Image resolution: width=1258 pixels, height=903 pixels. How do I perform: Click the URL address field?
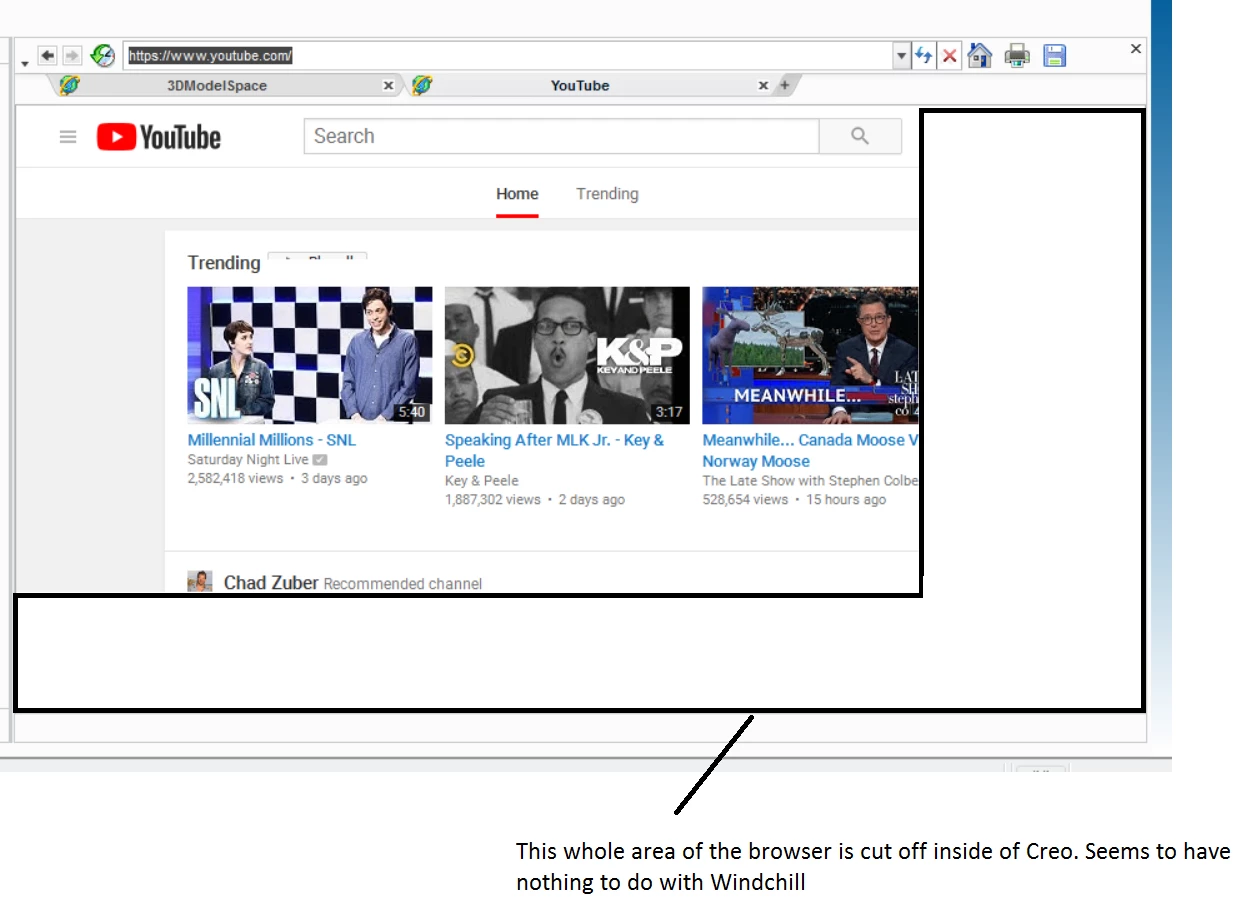point(508,56)
